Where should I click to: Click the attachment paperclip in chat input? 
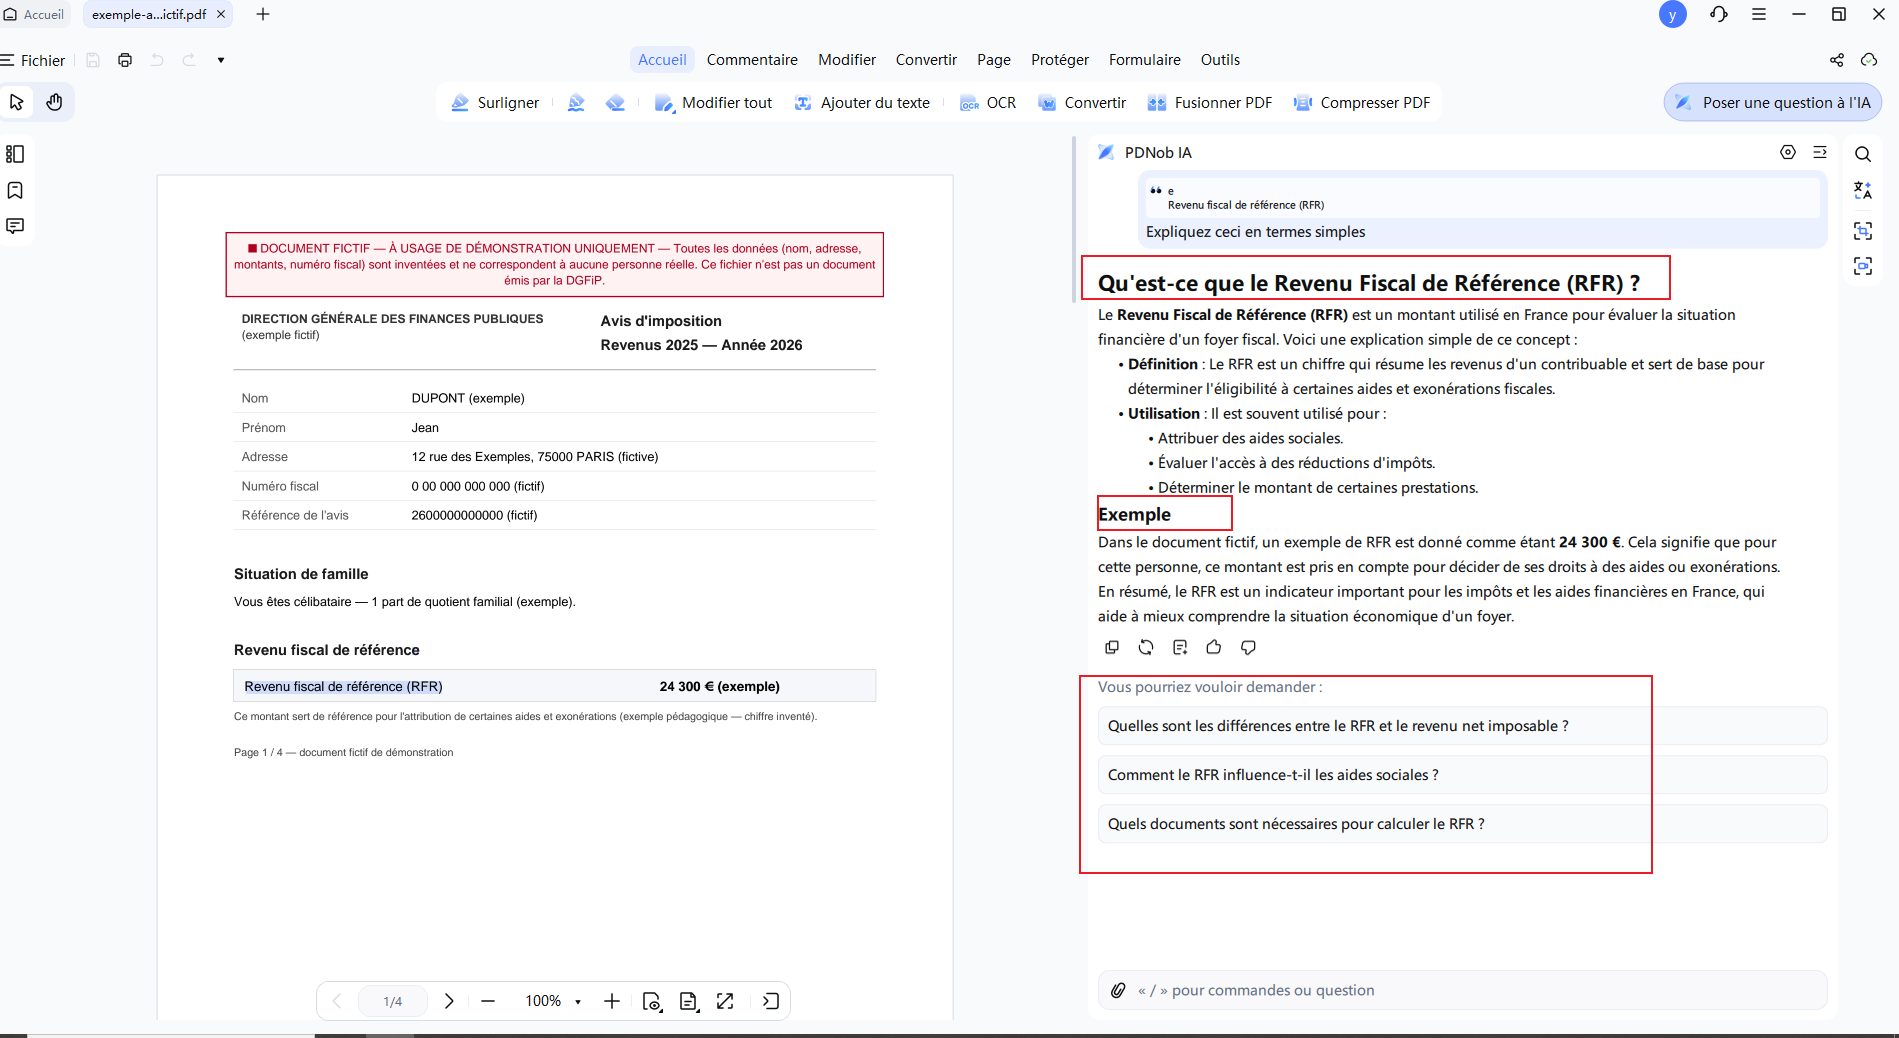coord(1118,990)
